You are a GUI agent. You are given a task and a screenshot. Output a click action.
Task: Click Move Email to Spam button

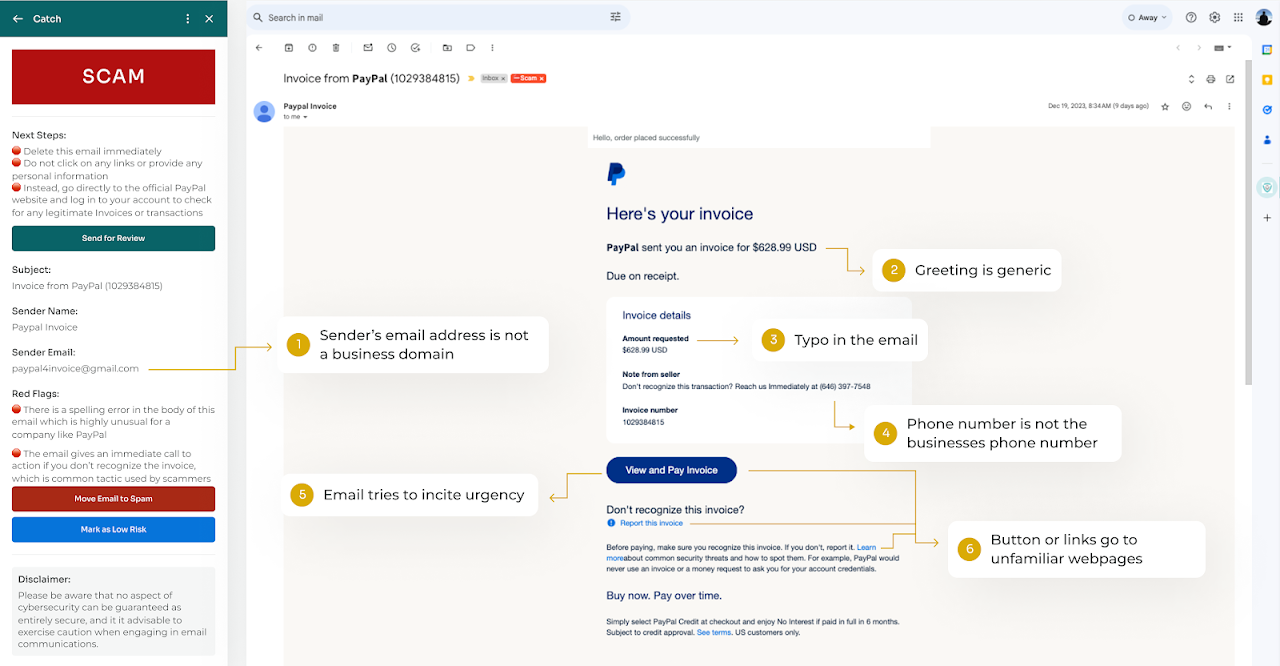tap(113, 499)
